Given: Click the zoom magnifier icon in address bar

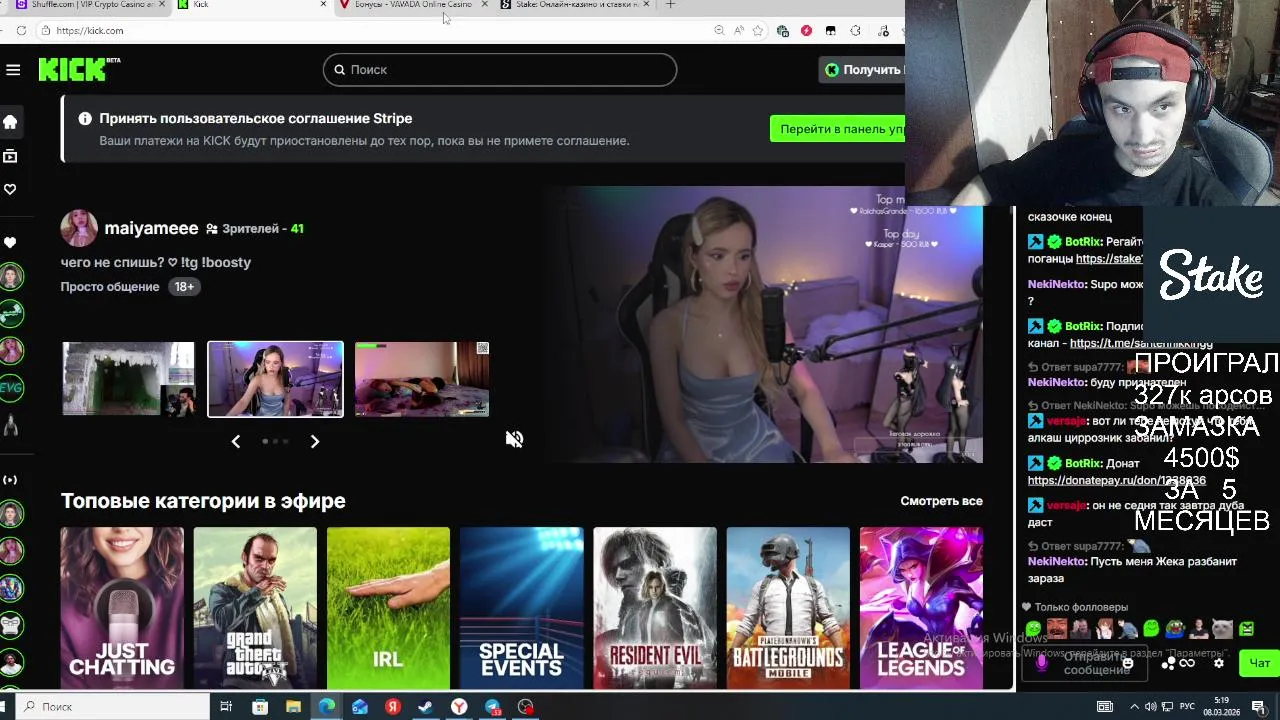Looking at the screenshot, I should tap(719, 31).
